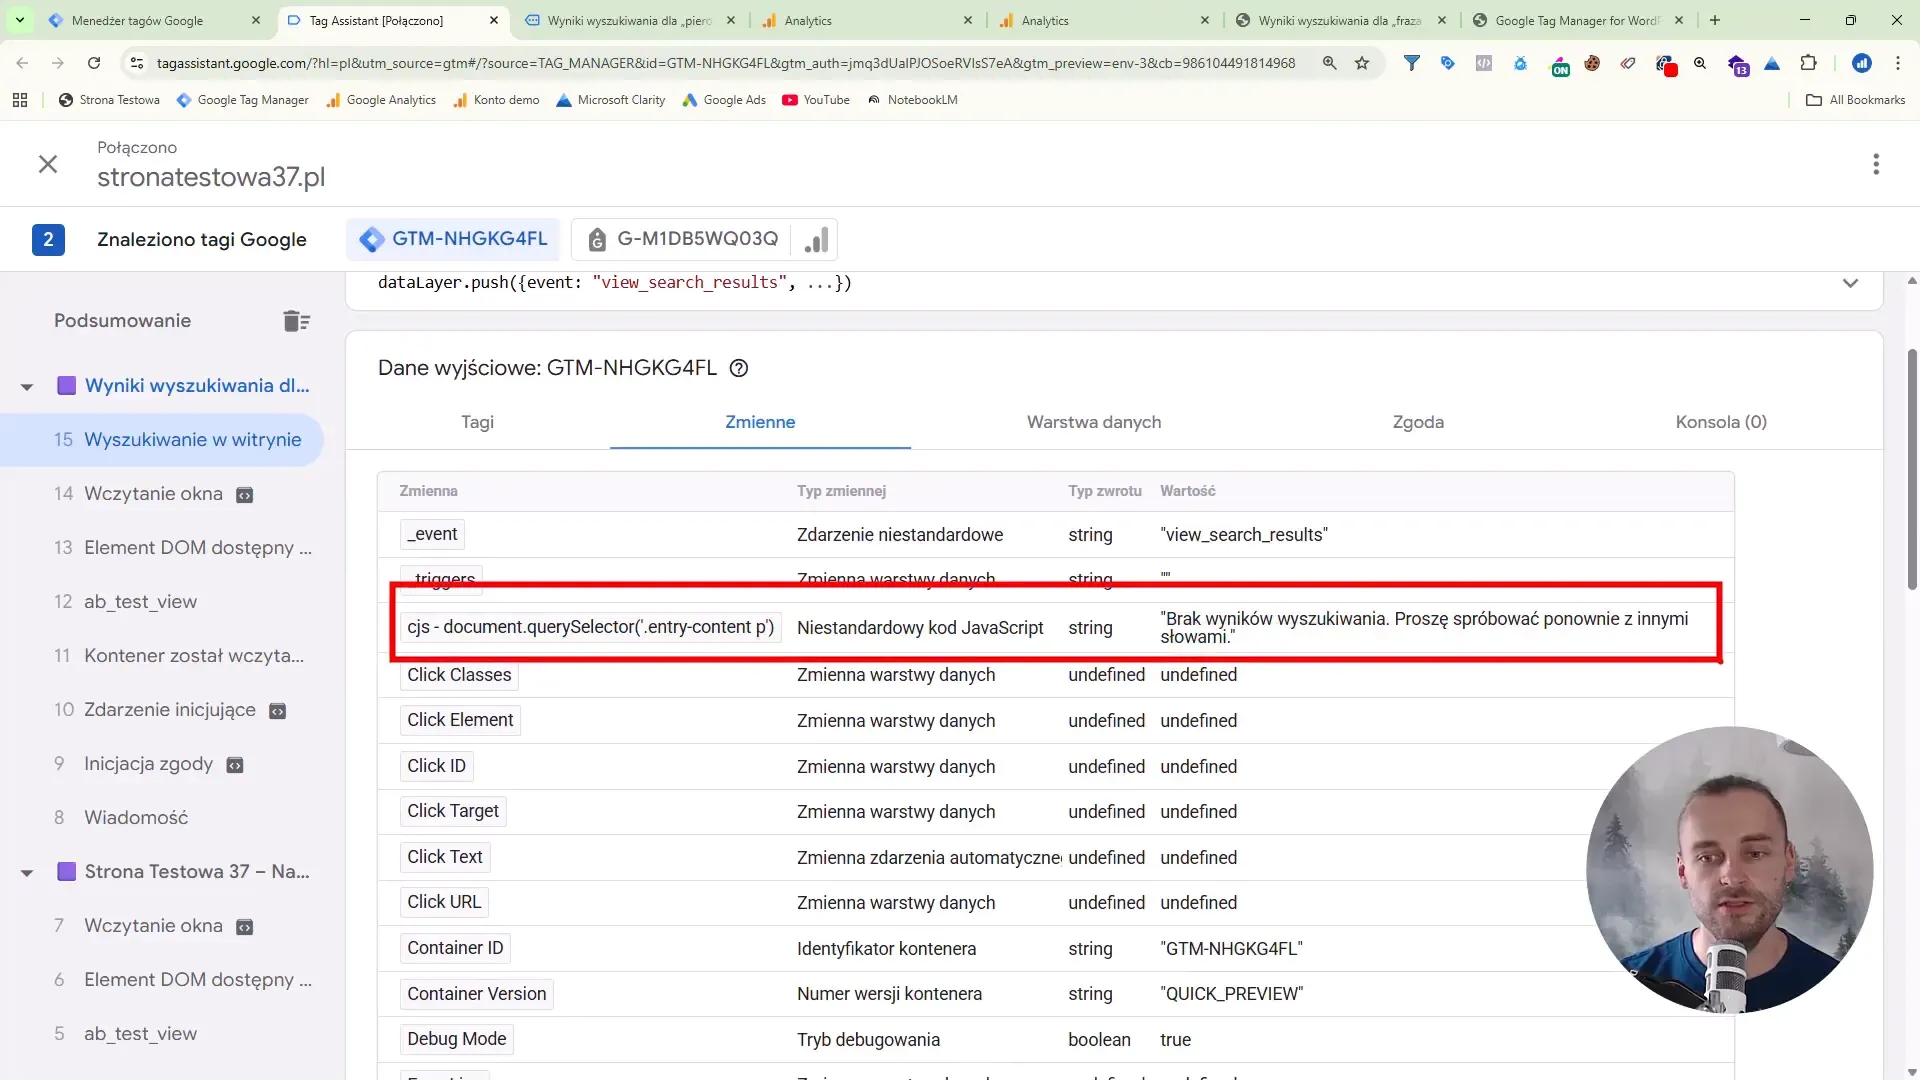The width and height of the screenshot is (1920, 1080).
Task: Open the apps grid icon in bookmarks bar
Action: pos(20,100)
